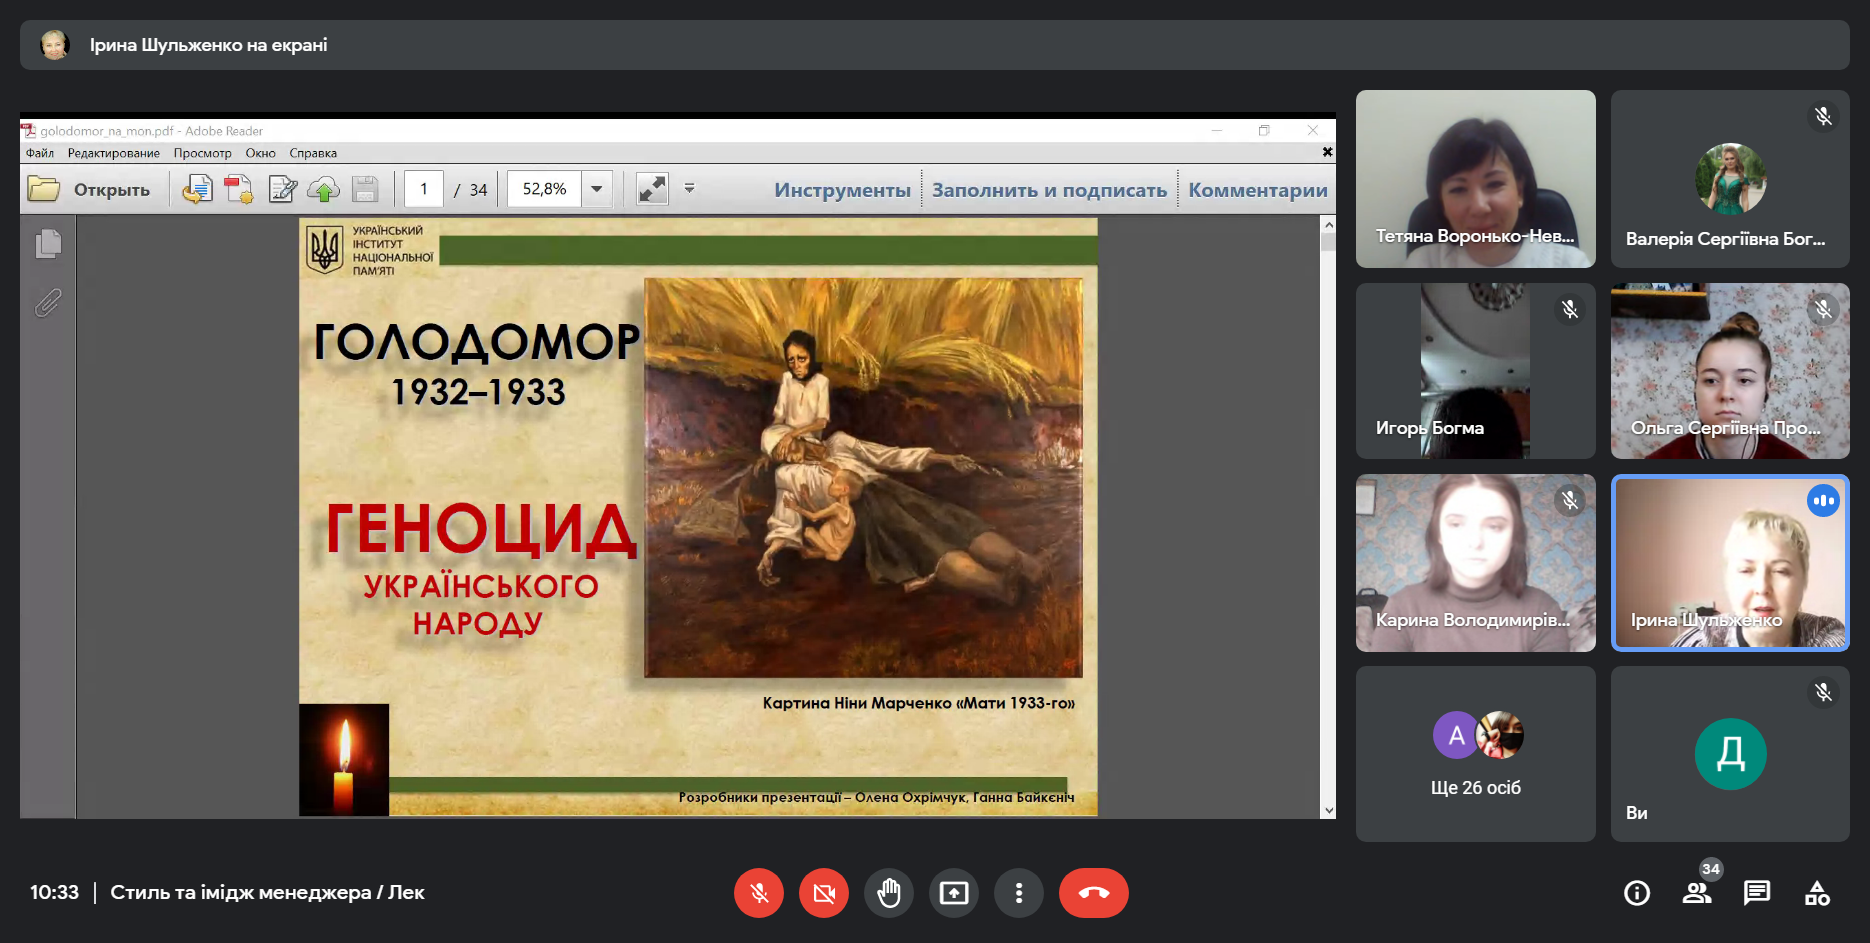Open Справка menu
This screenshot has height=943, width=1870.
(x=313, y=153)
